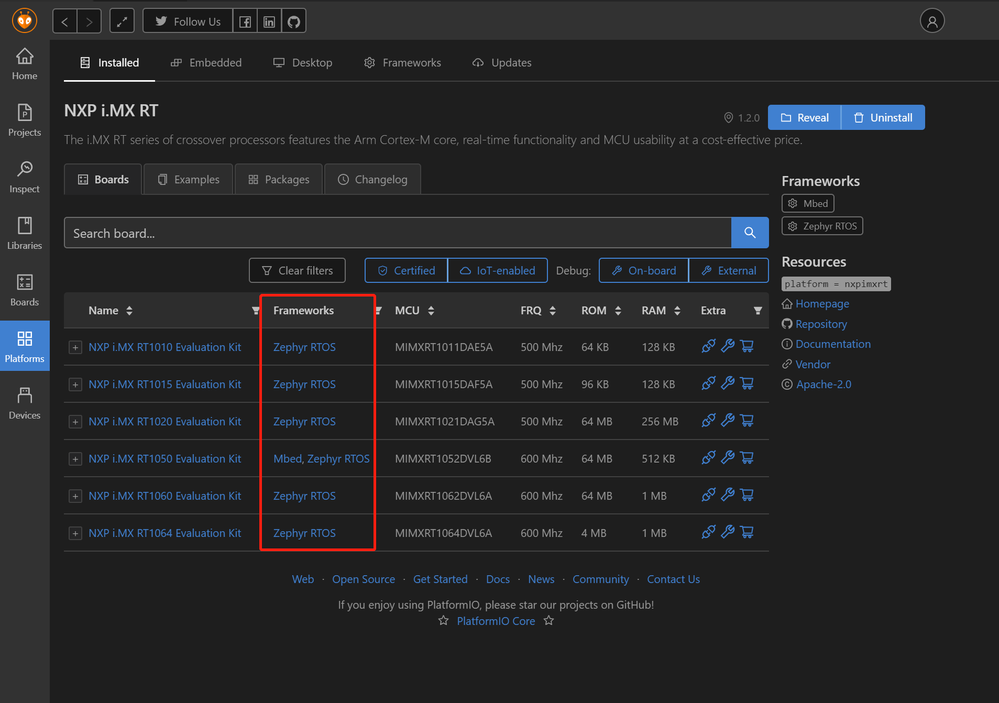
Task: Click the link icon for RT1010 row
Action: (708, 346)
